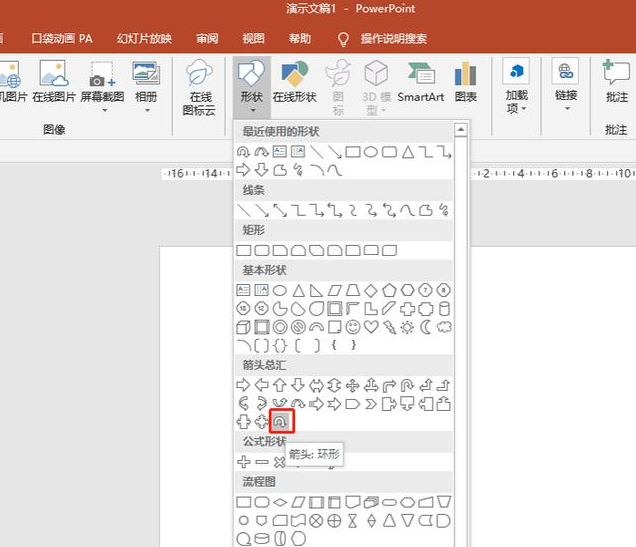The height and width of the screenshot is (547, 636).
Task: Select the pentagon arrow in 箭头总汇
Action: click(x=352, y=404)
